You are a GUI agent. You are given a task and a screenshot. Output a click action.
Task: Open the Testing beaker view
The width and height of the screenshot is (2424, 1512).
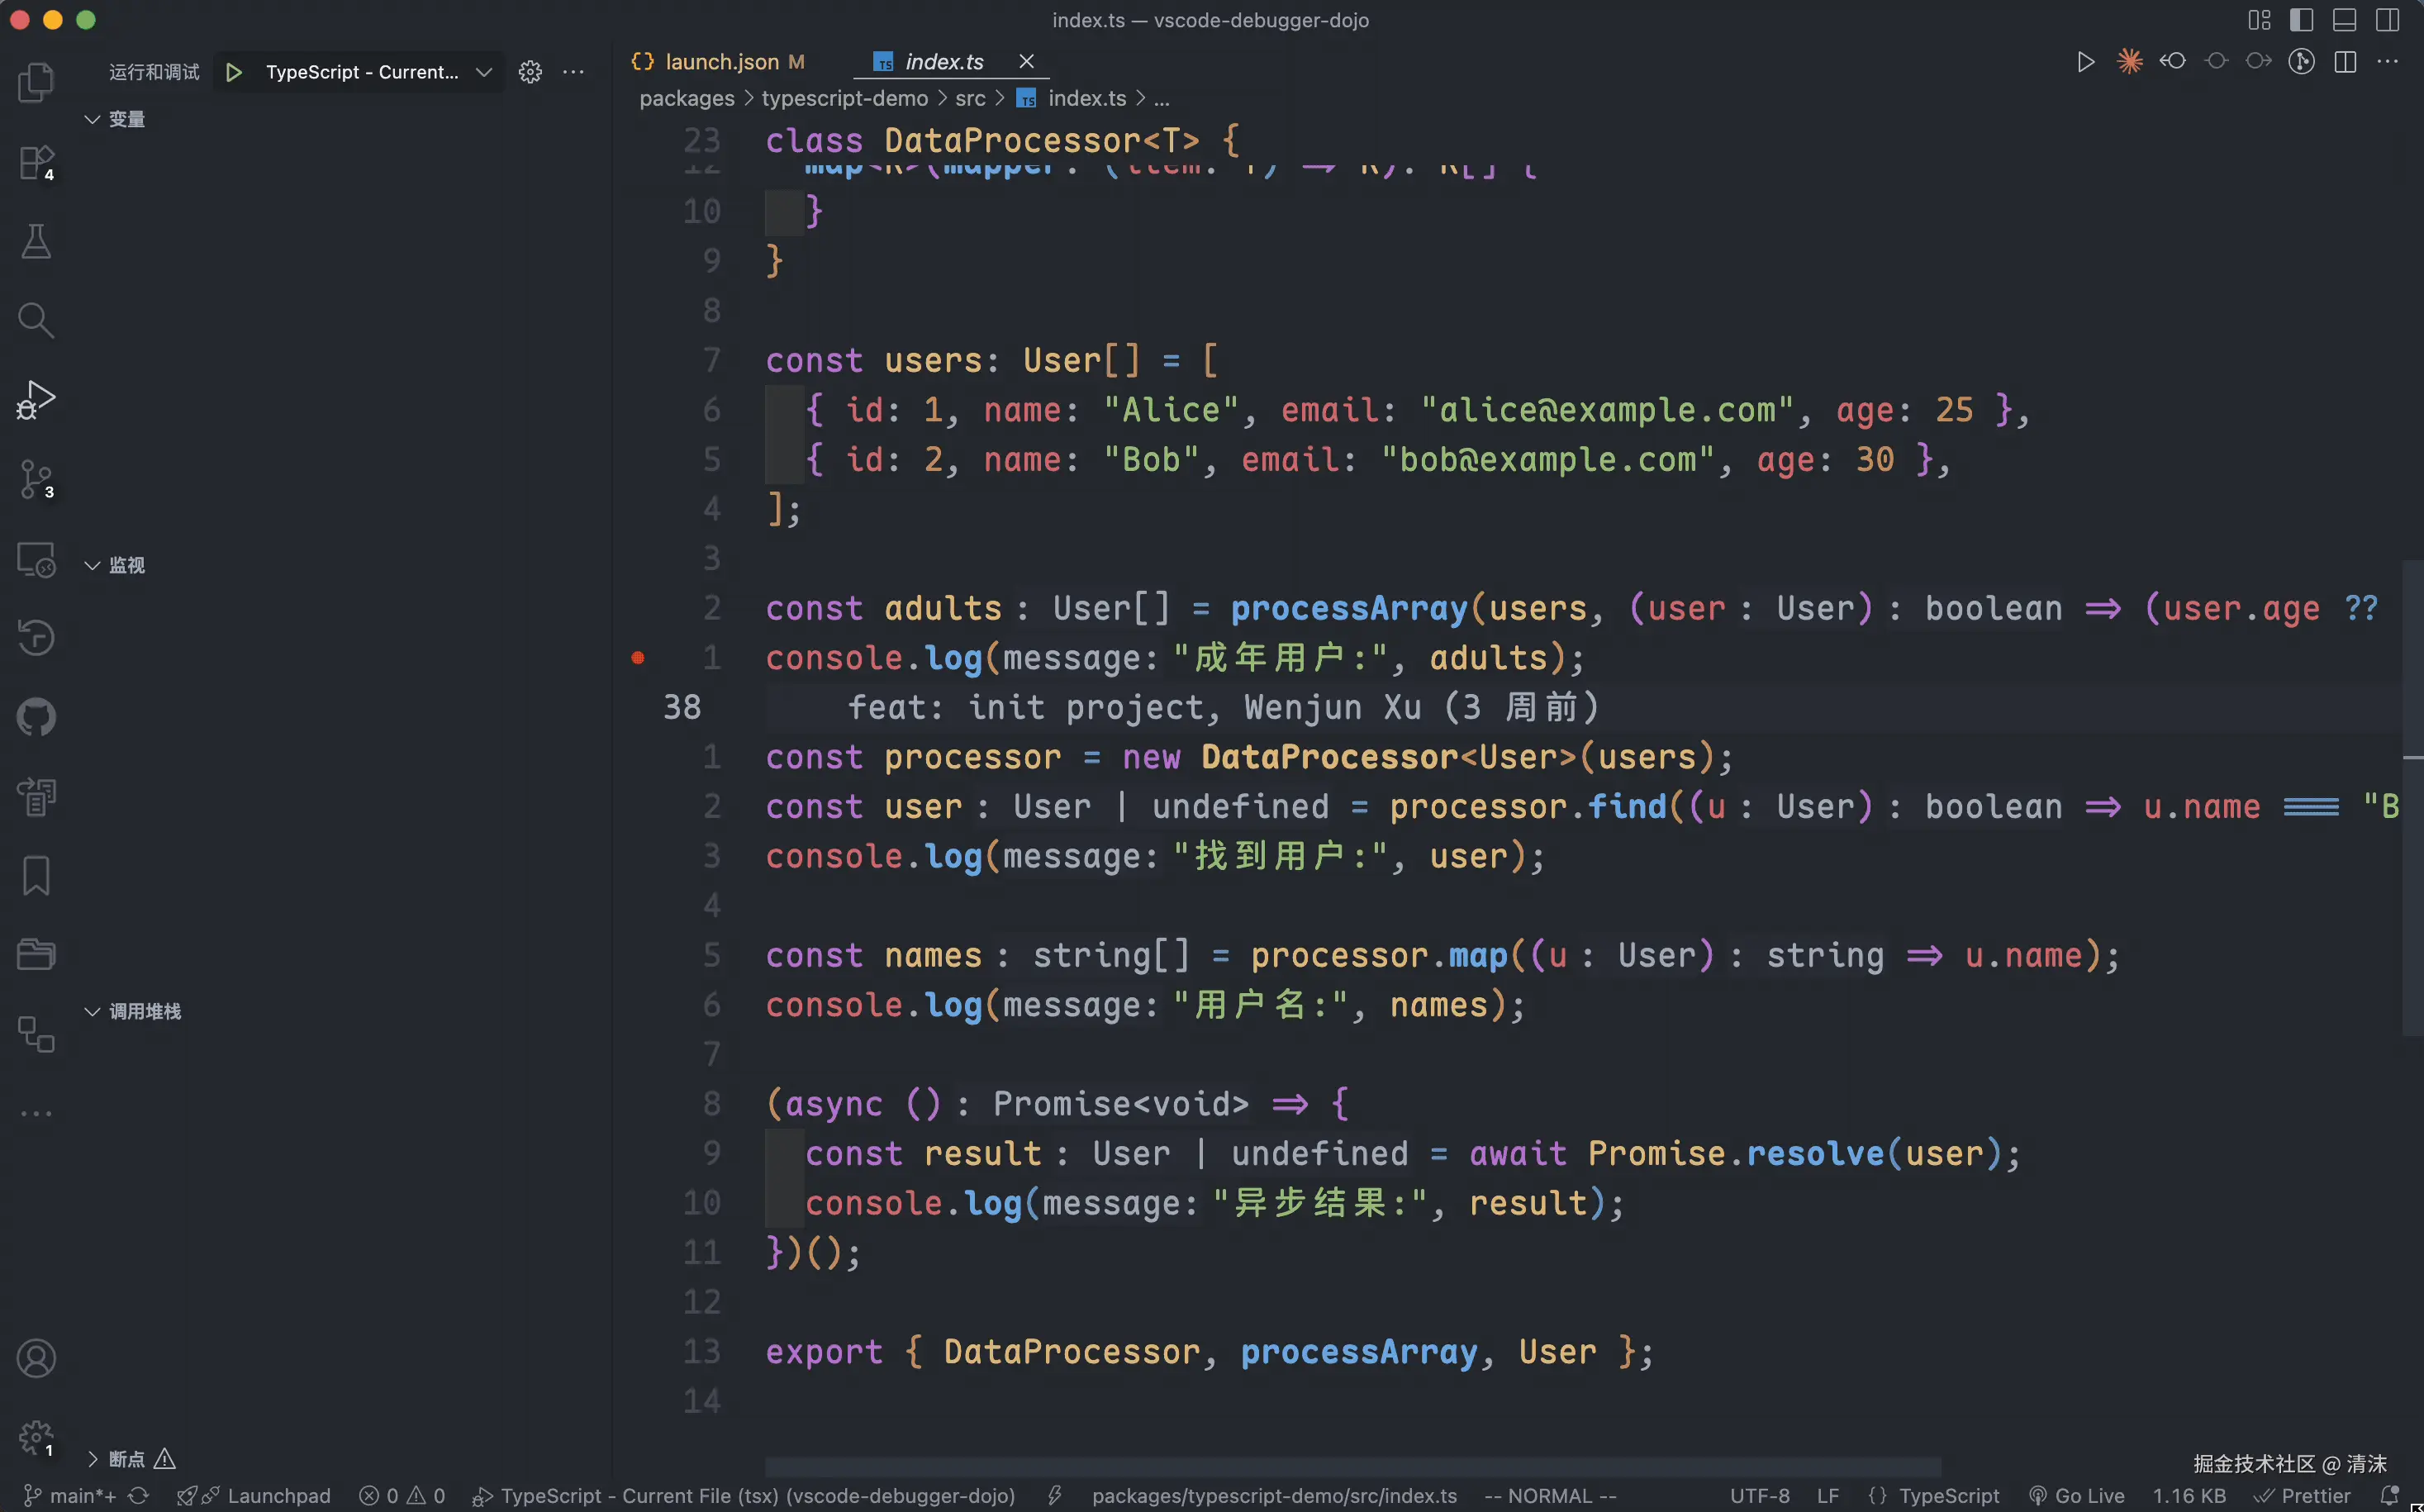[x=36, y=241]
